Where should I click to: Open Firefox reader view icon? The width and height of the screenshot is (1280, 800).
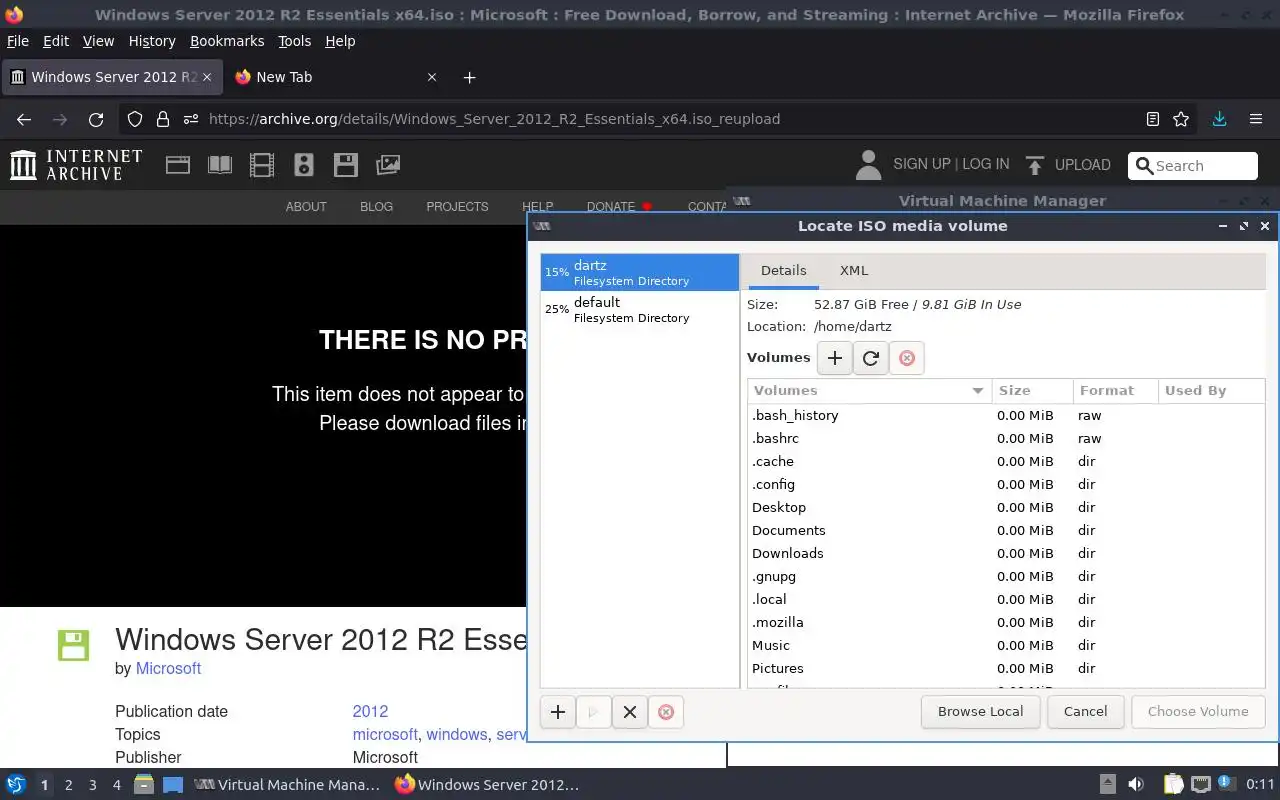(1153, 119)
